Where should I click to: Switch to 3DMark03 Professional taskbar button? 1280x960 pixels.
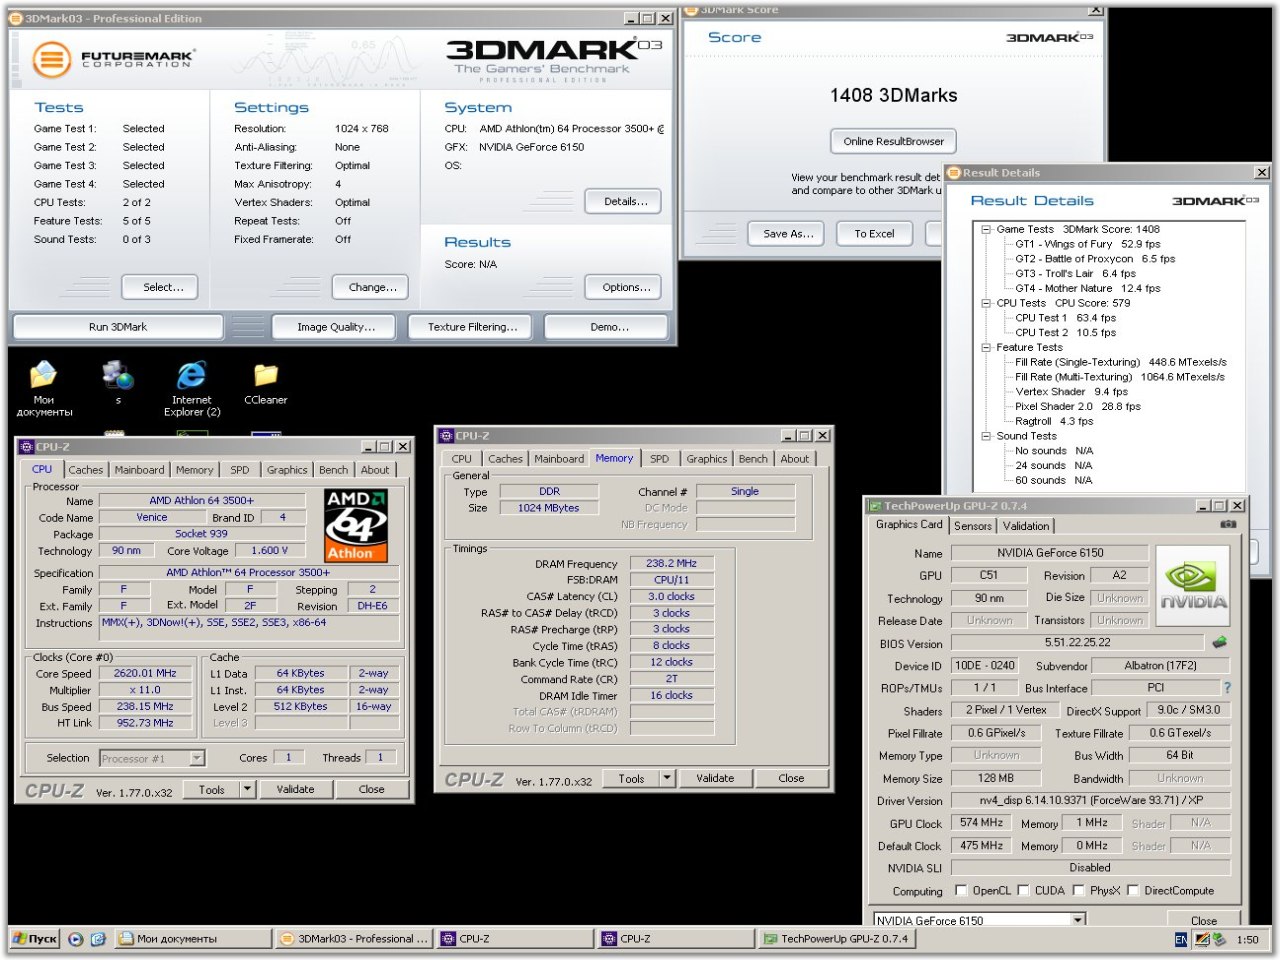[354, 939]
